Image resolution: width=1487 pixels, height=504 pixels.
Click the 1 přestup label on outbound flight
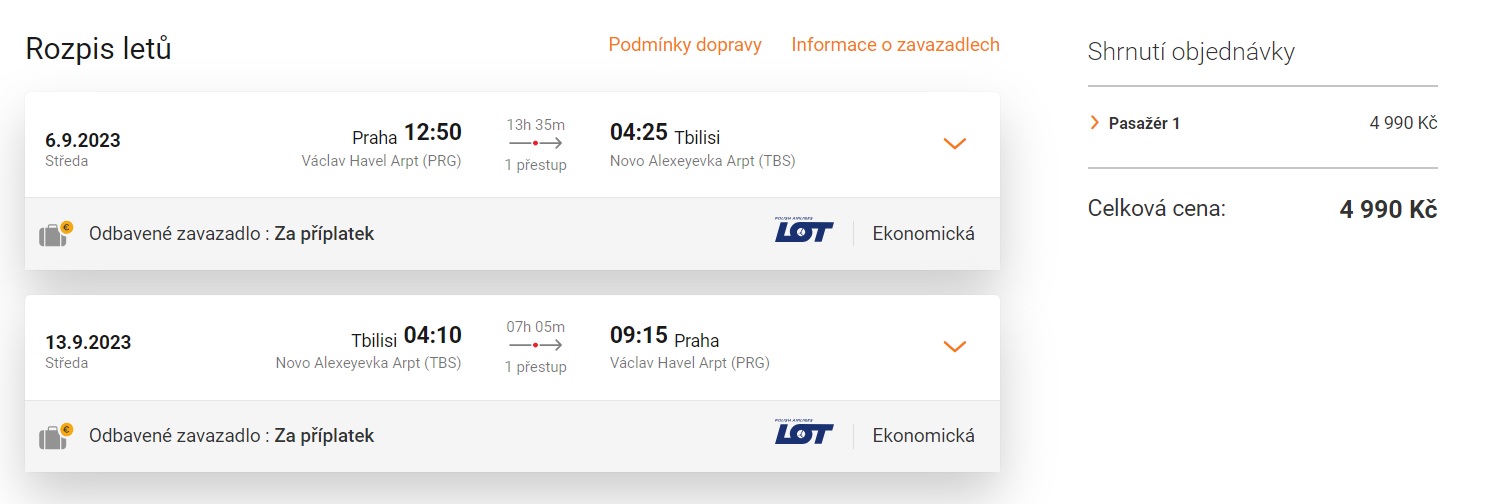[x=536, y=165]
